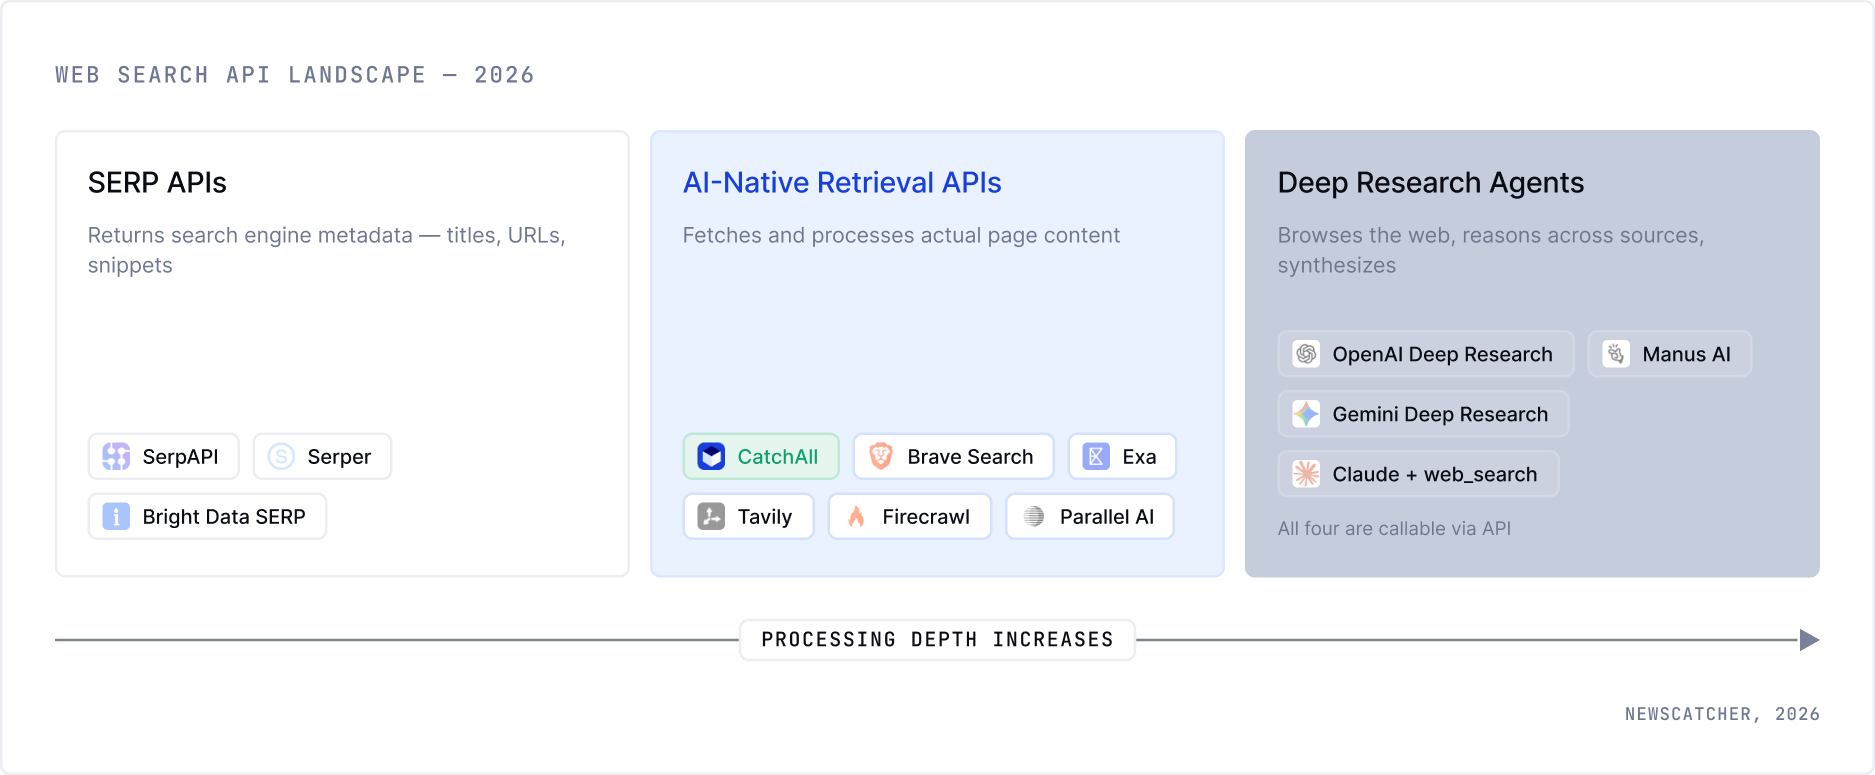Click the Parallel AI sphere icon
Viewport: 1875px width, 775px height.
tap(1034, 517)
